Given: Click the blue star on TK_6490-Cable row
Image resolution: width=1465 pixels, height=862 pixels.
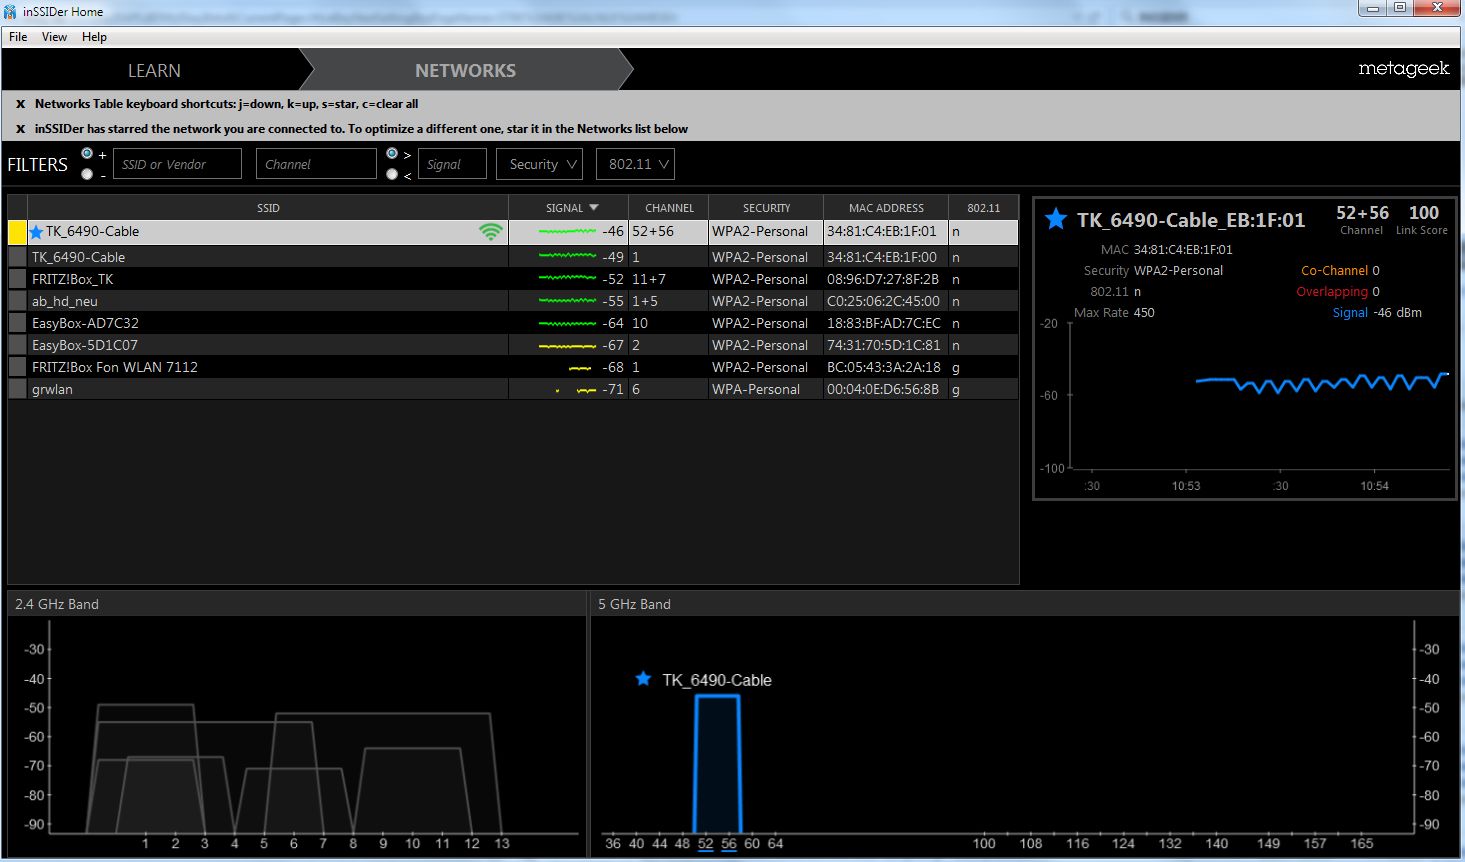Looking at the screenshot, I should tap(37, 232).
